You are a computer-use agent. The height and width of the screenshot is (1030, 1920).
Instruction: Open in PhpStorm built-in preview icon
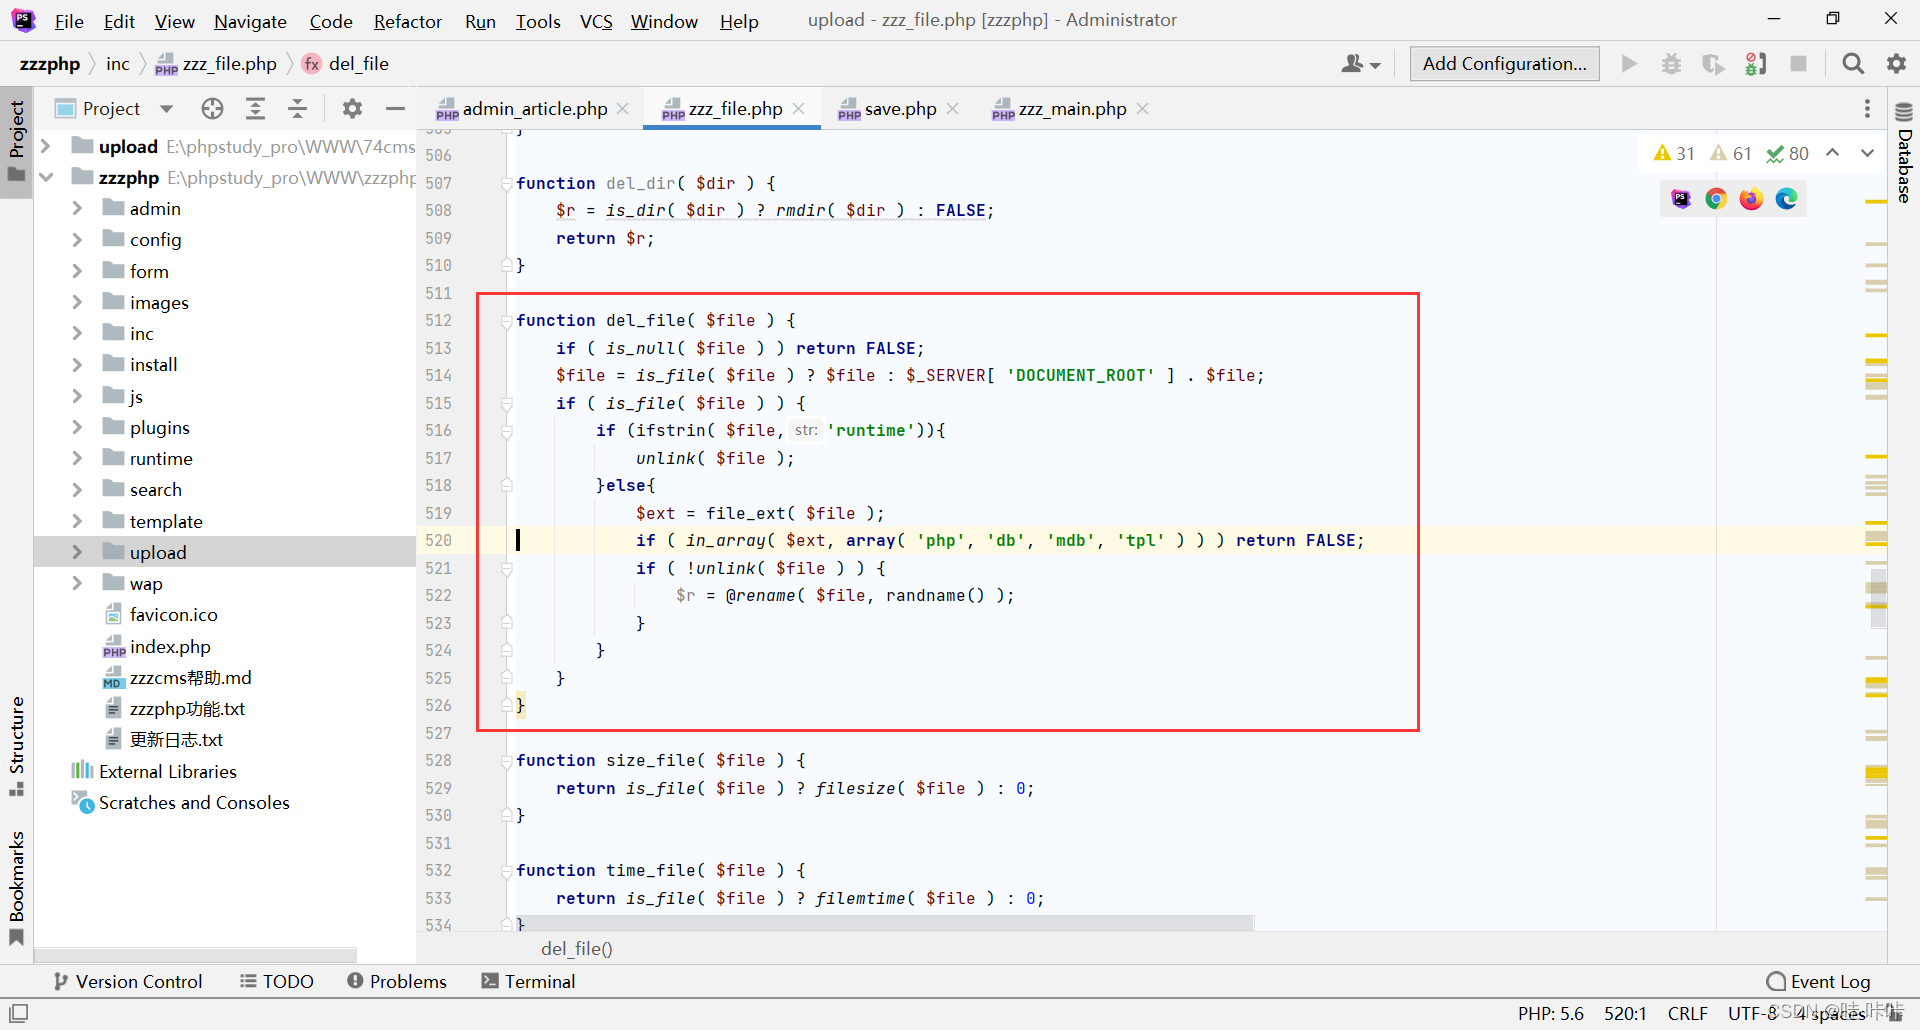pyautogui.click(x=1681, y=199)
